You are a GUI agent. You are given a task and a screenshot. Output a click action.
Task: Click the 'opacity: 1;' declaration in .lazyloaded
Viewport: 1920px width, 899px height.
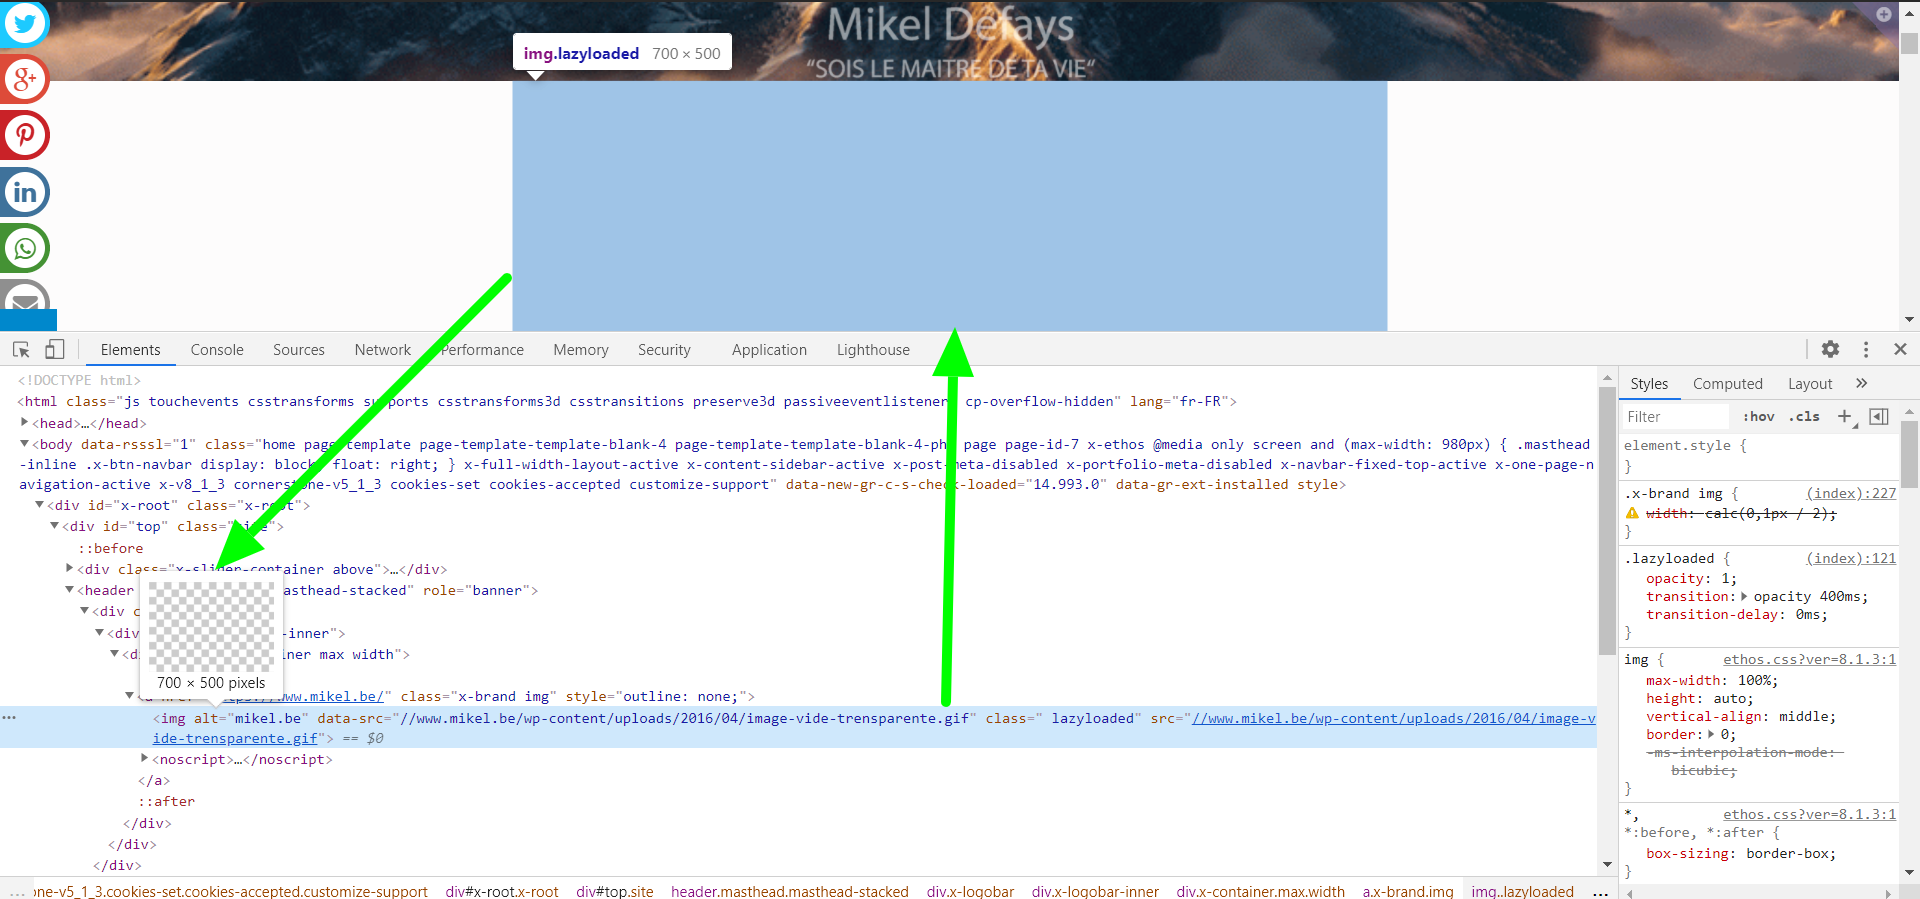pos(1691,578)
